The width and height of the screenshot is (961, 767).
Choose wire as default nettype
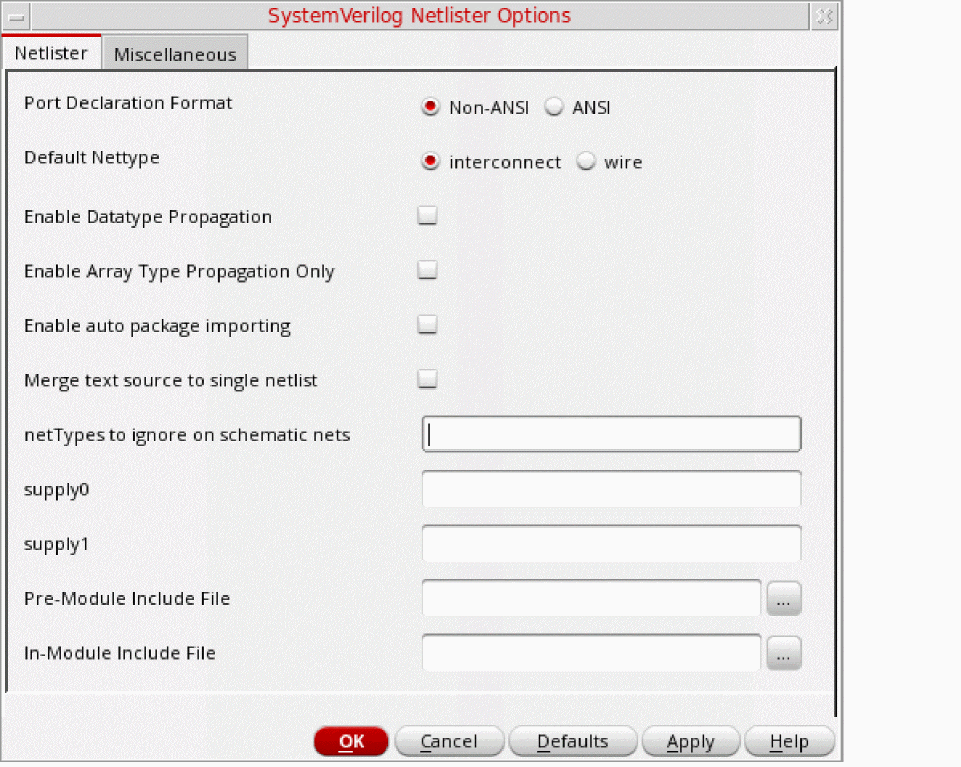pos(586,162)
